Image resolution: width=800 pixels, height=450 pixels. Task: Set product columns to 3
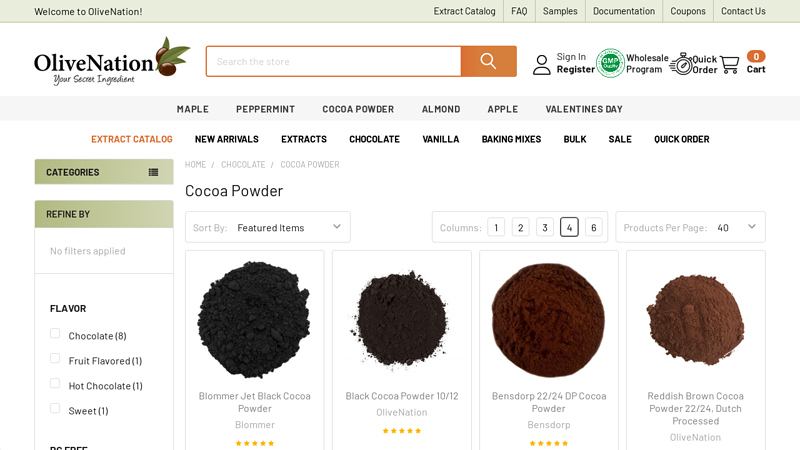pyautogui.click(x=545, y=227)
